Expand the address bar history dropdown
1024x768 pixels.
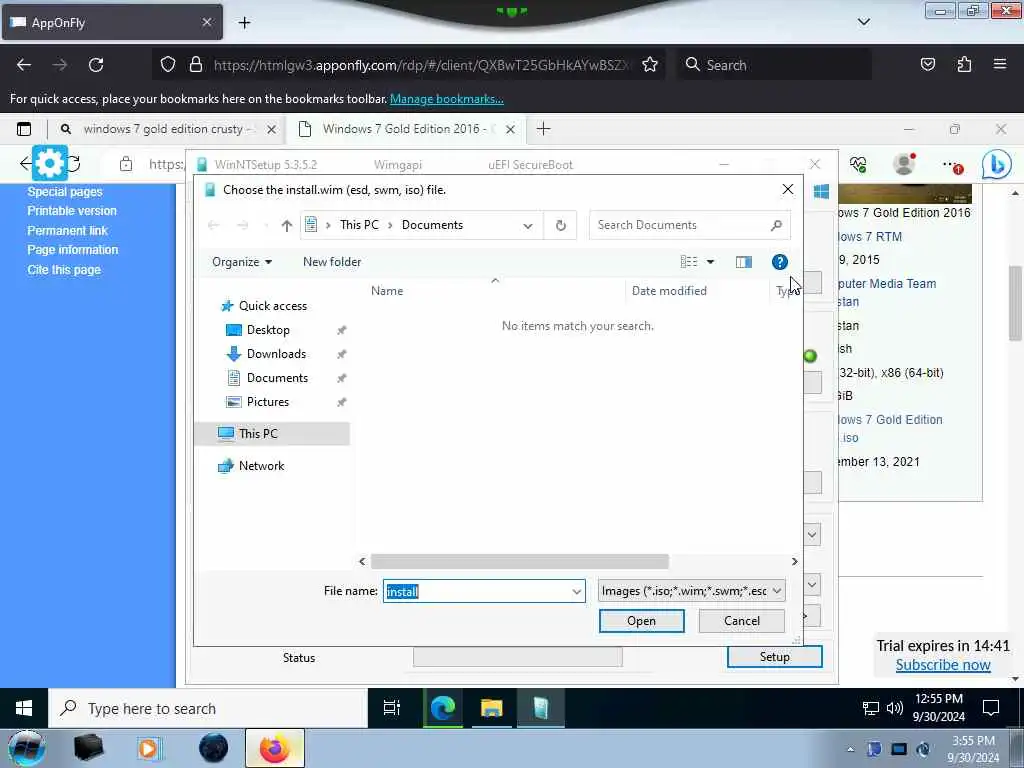528,226
